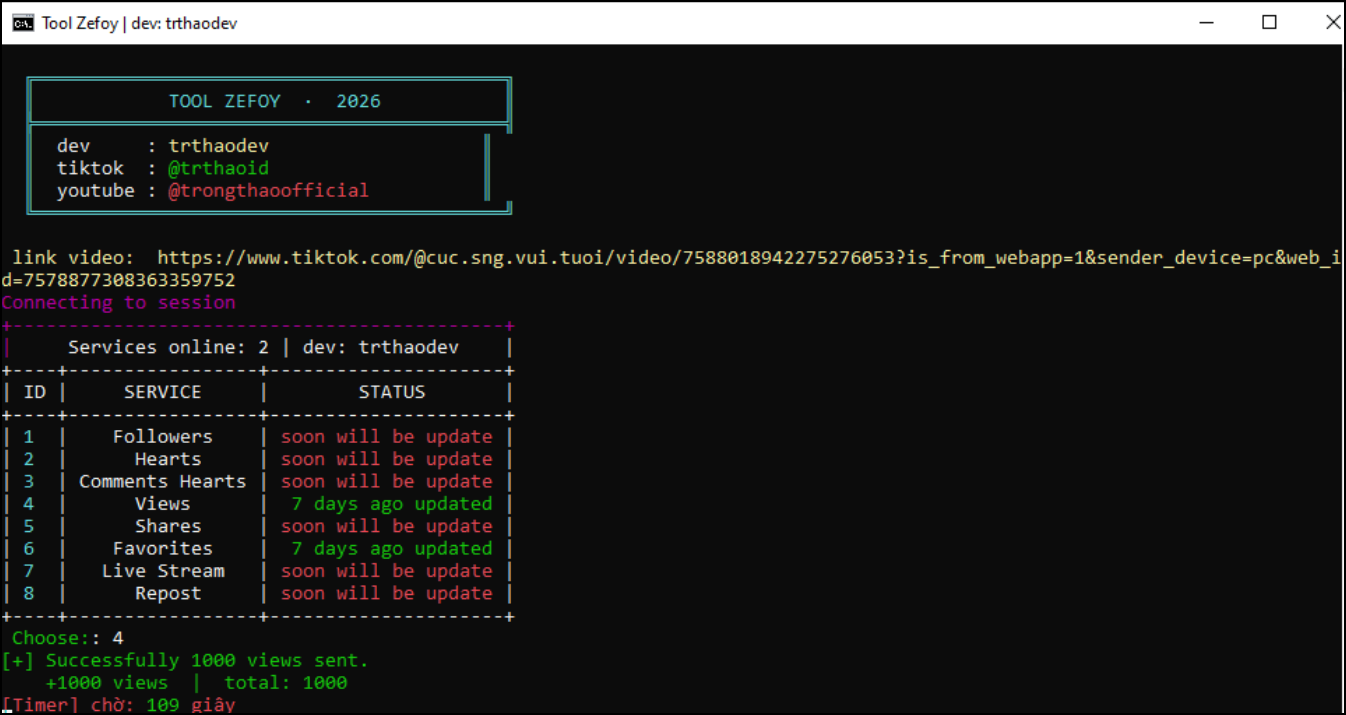
Task: Click the Favorites service entry
Action: click(162, 548)
